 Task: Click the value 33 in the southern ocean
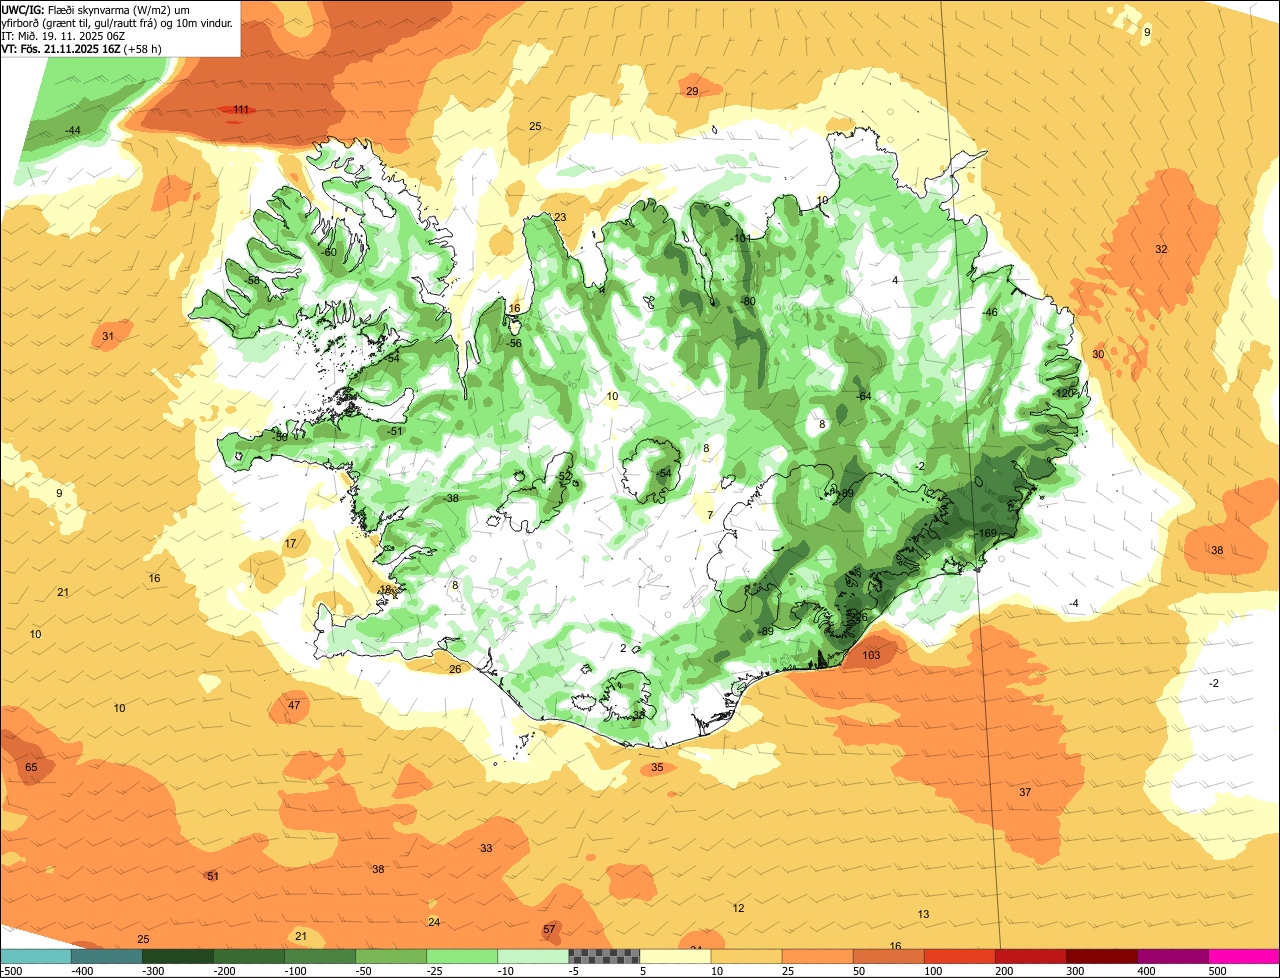coord(486,849)
